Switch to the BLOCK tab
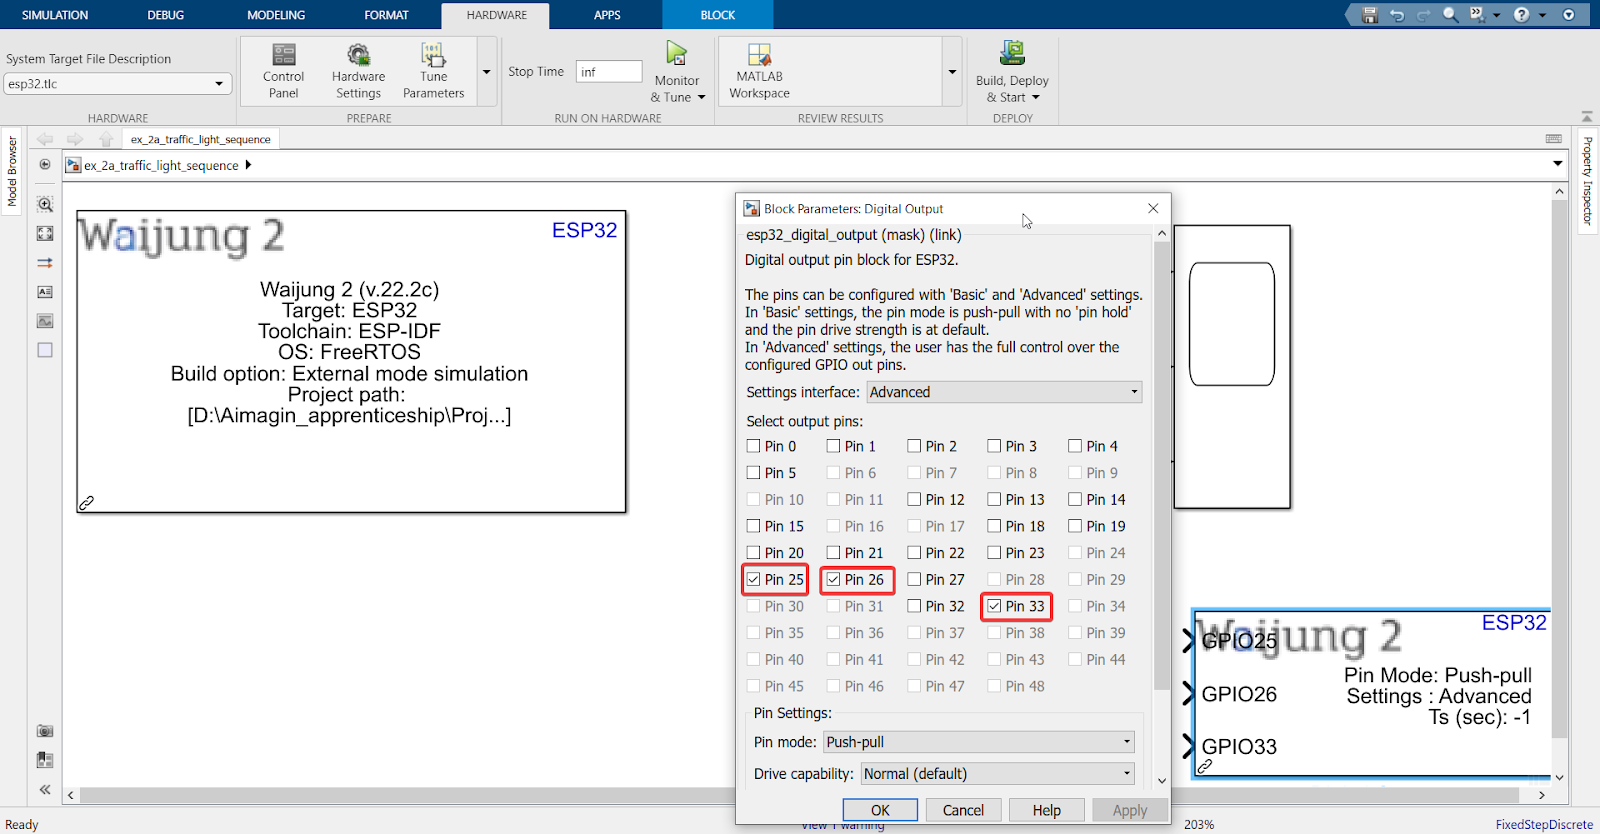 (x=718, y=15)
